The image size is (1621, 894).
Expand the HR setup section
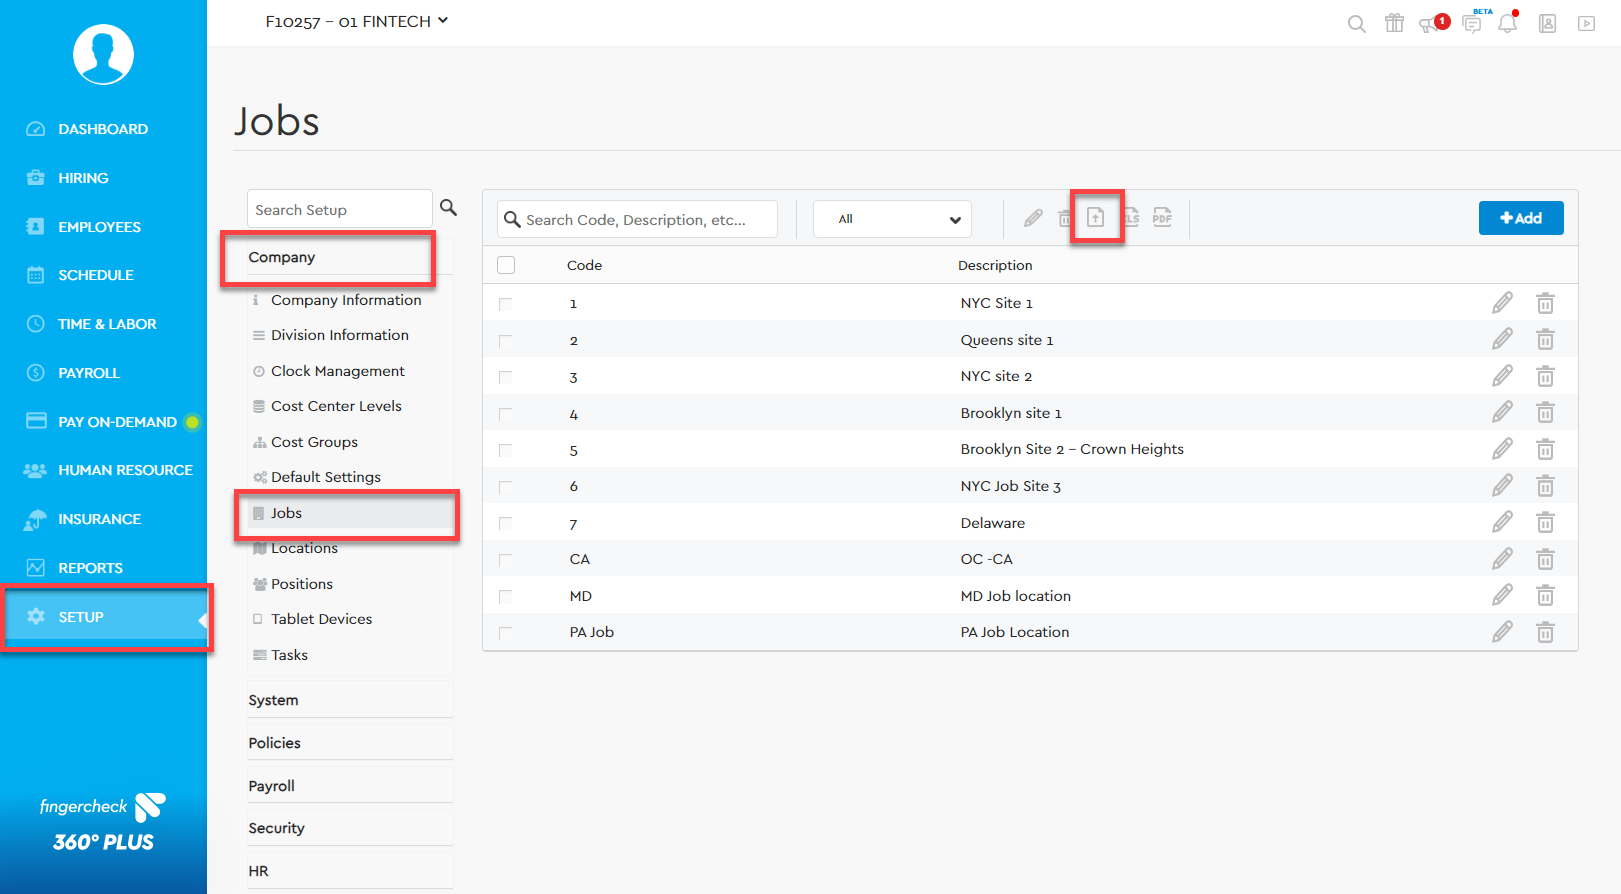[350, 871]
